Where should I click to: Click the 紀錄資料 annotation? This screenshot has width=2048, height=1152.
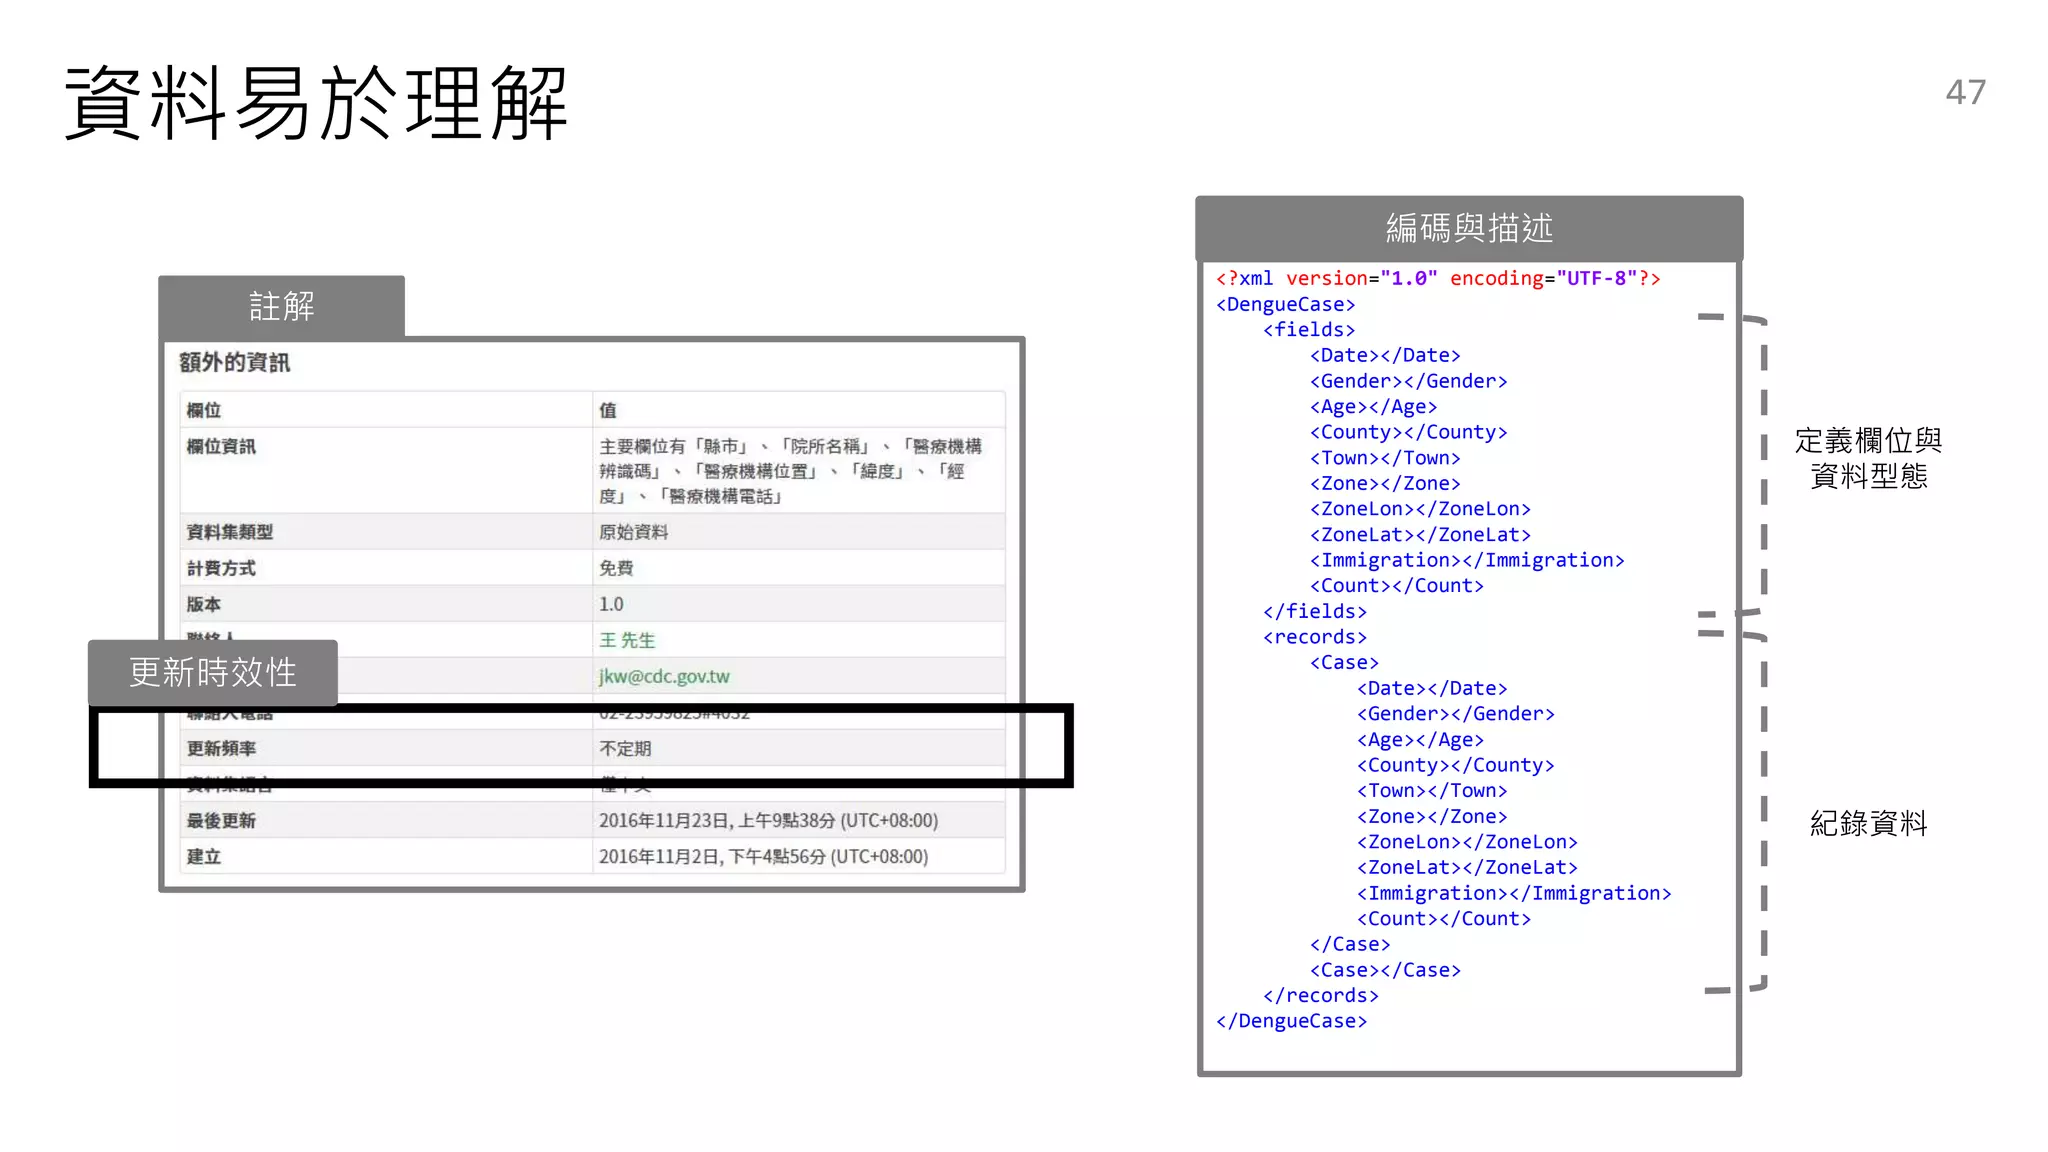click(x=1868, y=823)
